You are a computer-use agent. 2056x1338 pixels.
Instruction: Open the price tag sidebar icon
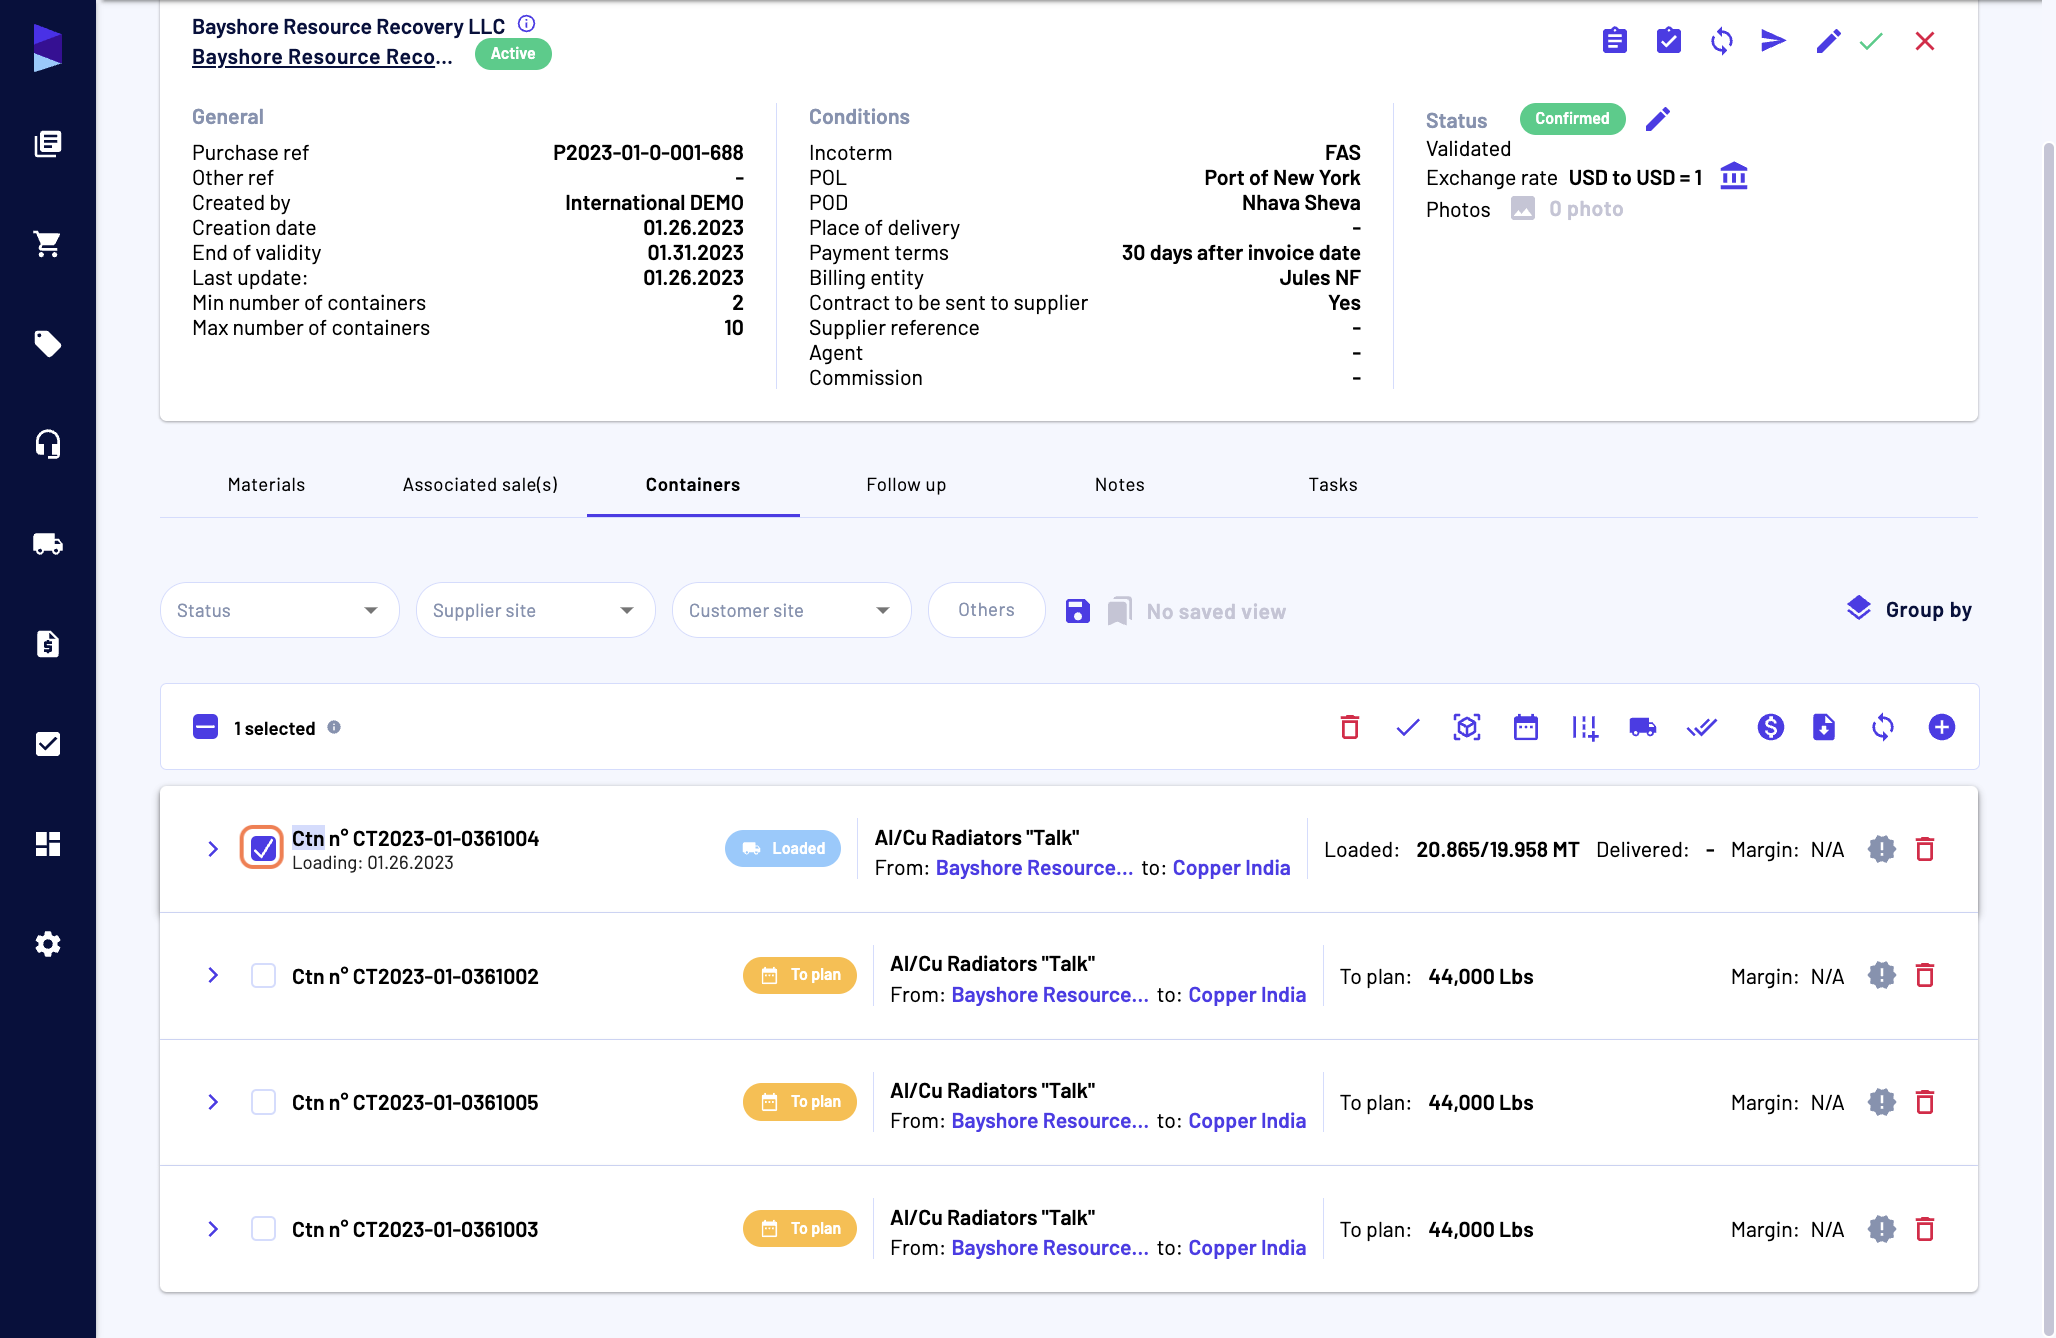click(x=47, y=344)
